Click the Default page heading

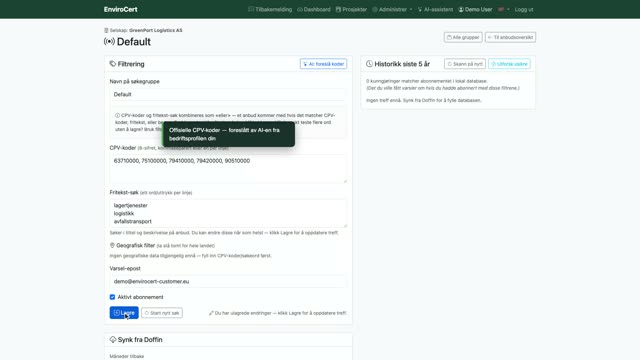[x=133, y=42]
